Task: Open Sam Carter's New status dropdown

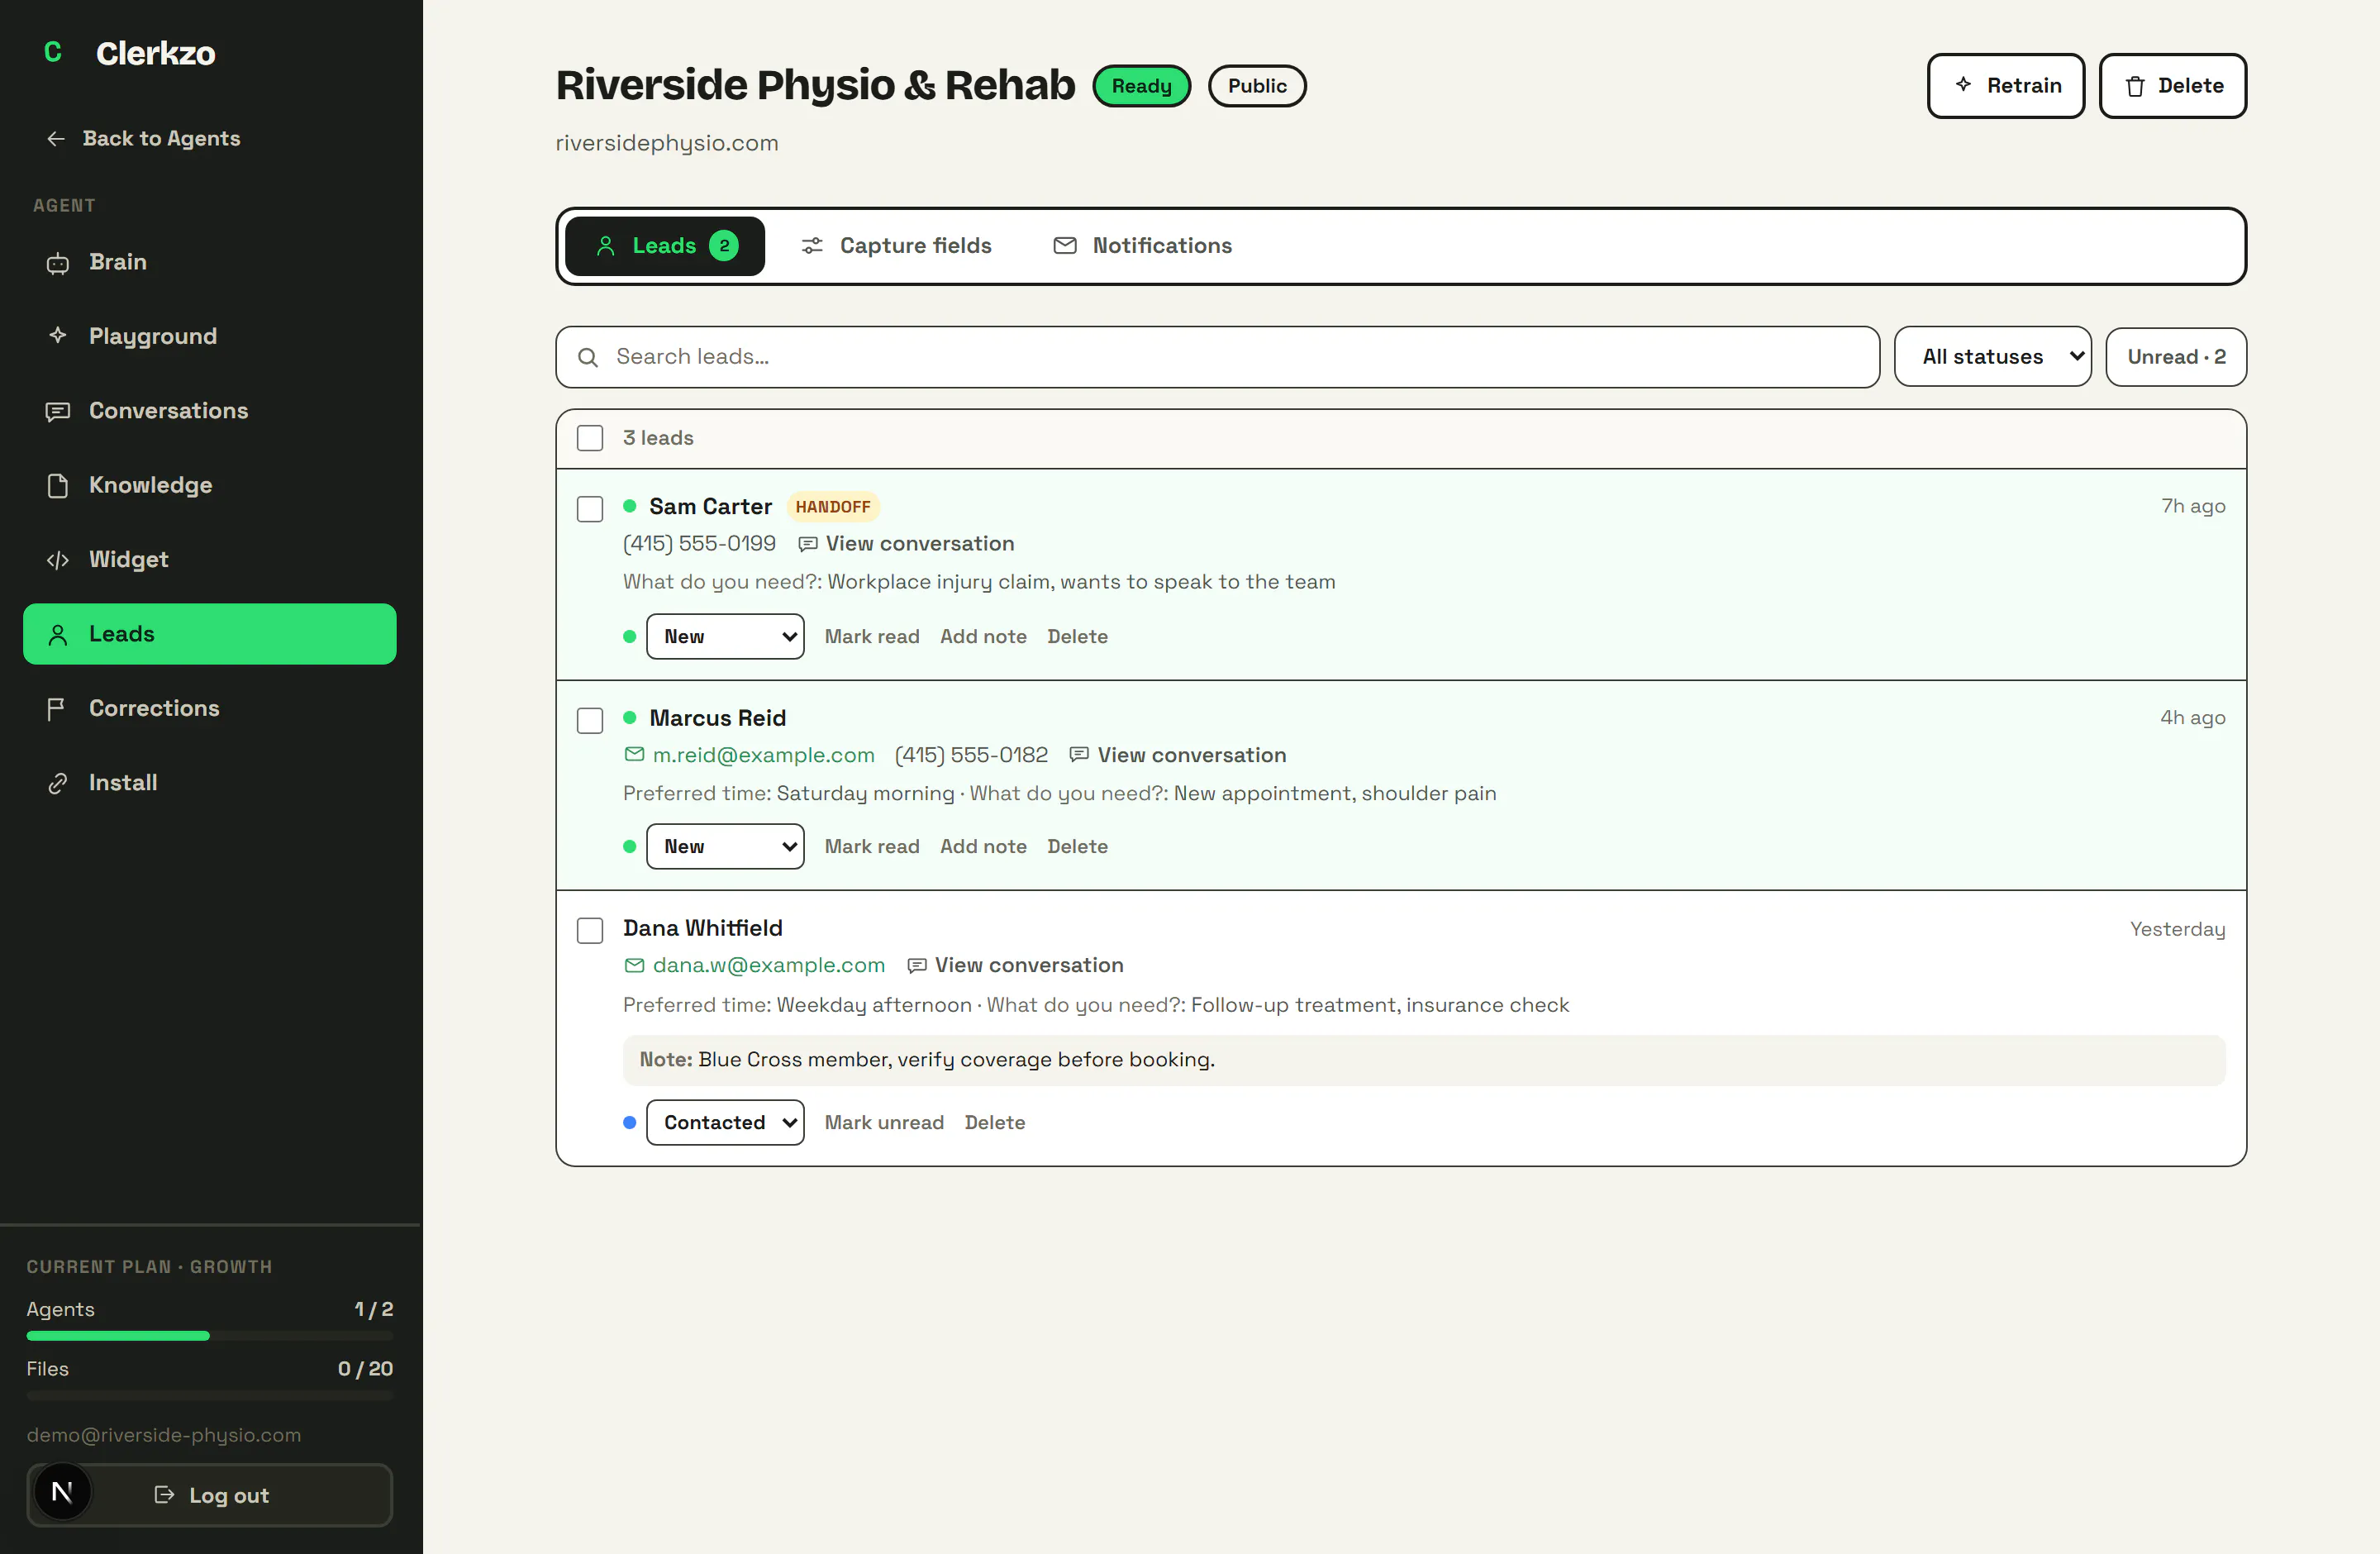Action: pos(725,637)
